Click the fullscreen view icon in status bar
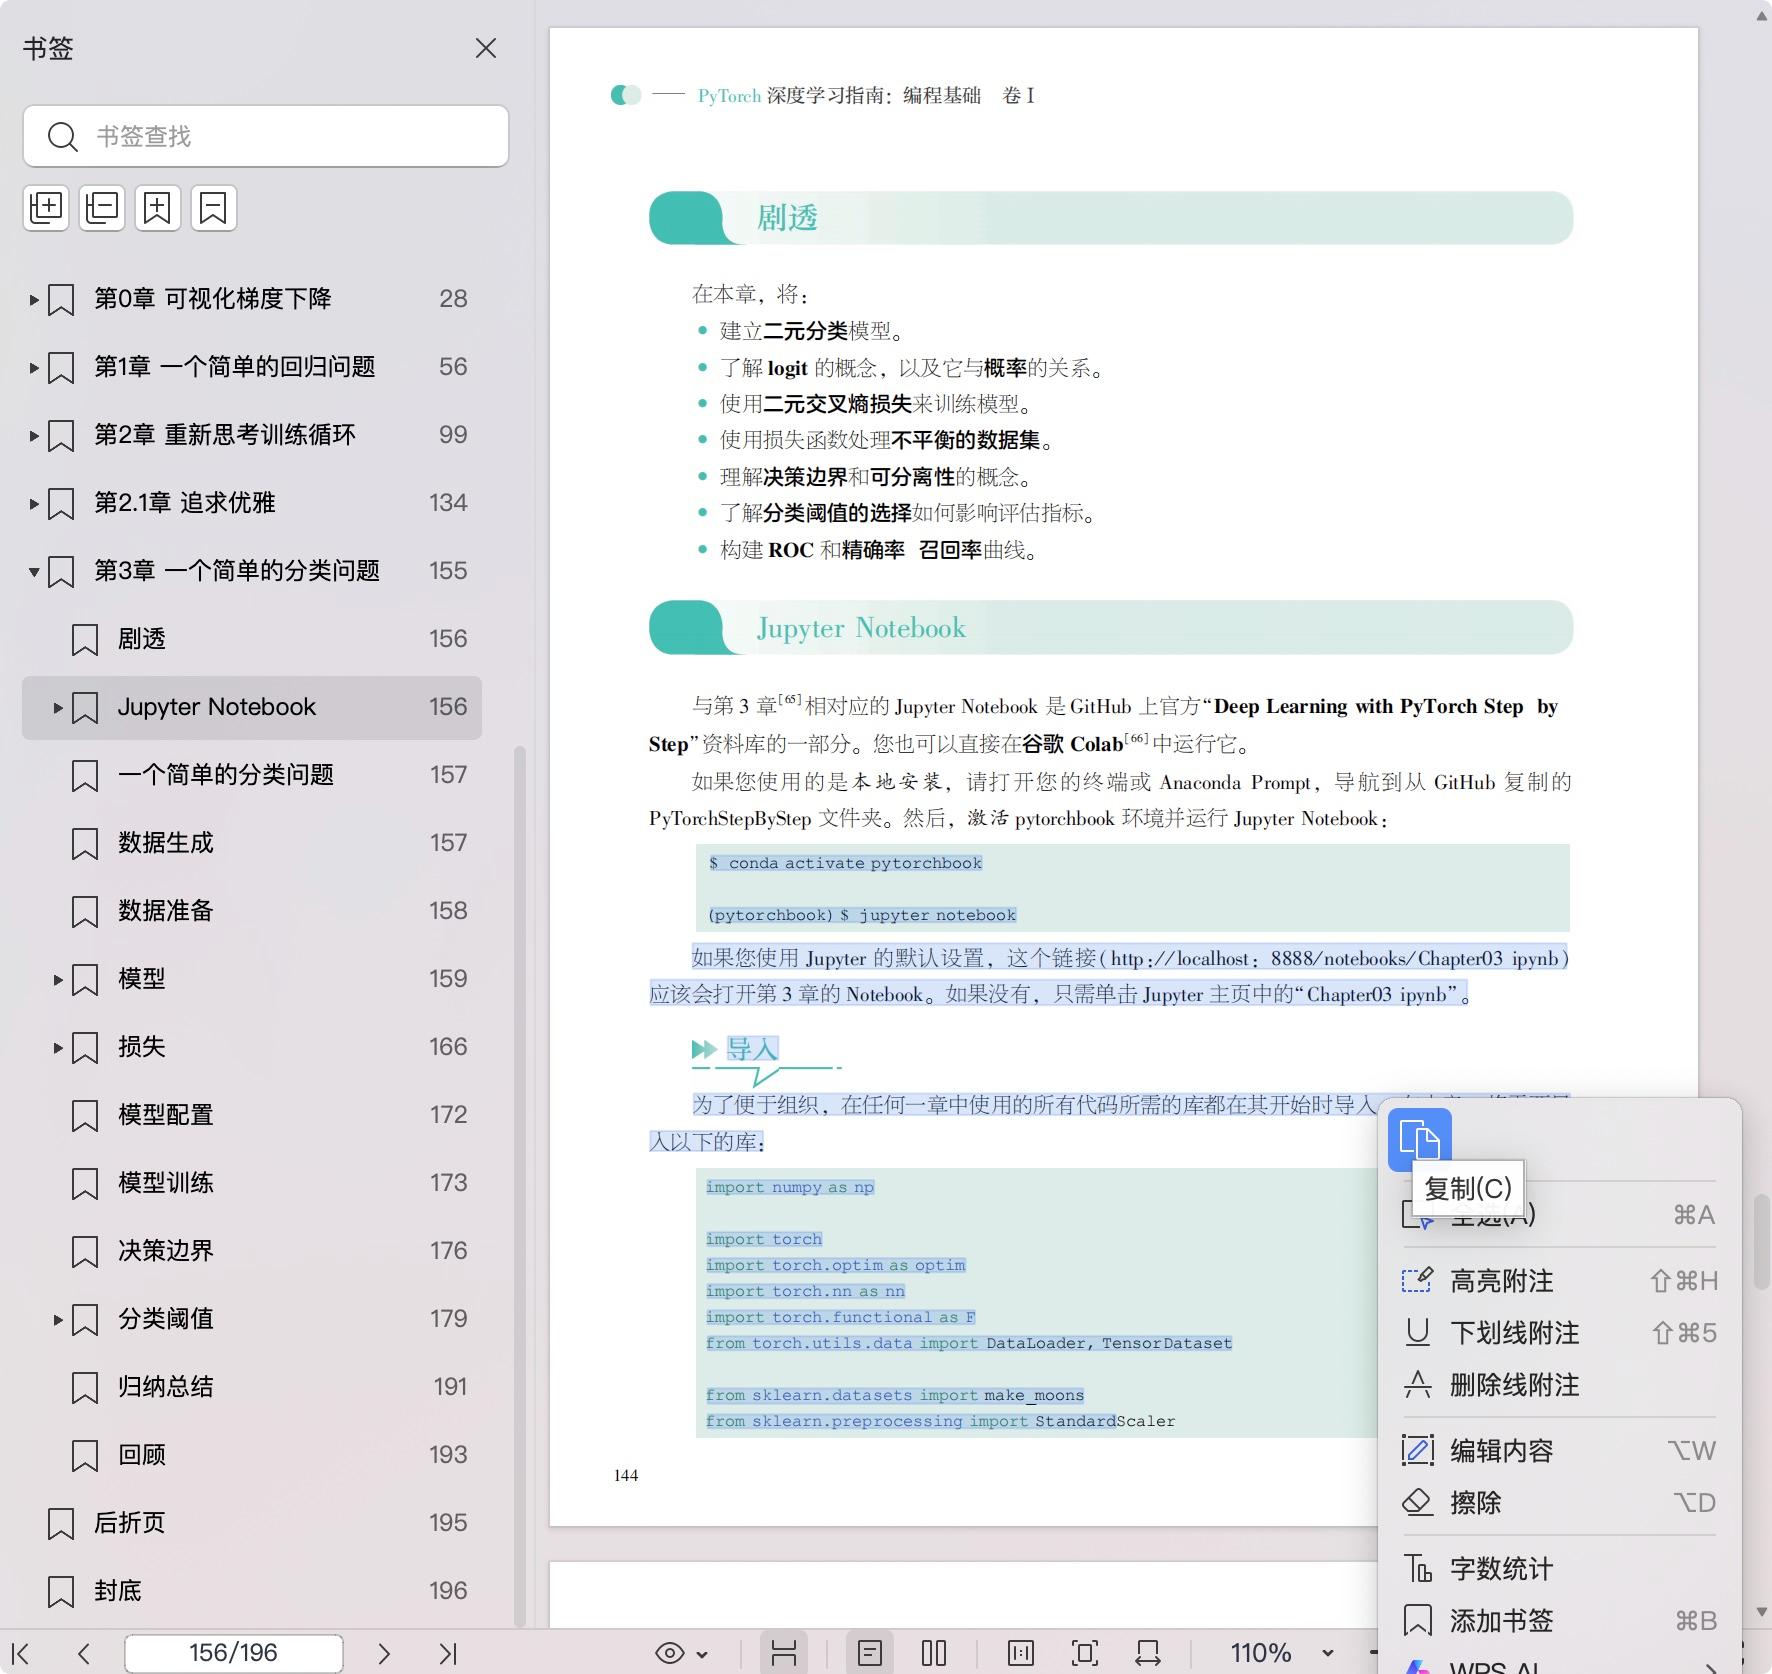 [1084, 1654]
